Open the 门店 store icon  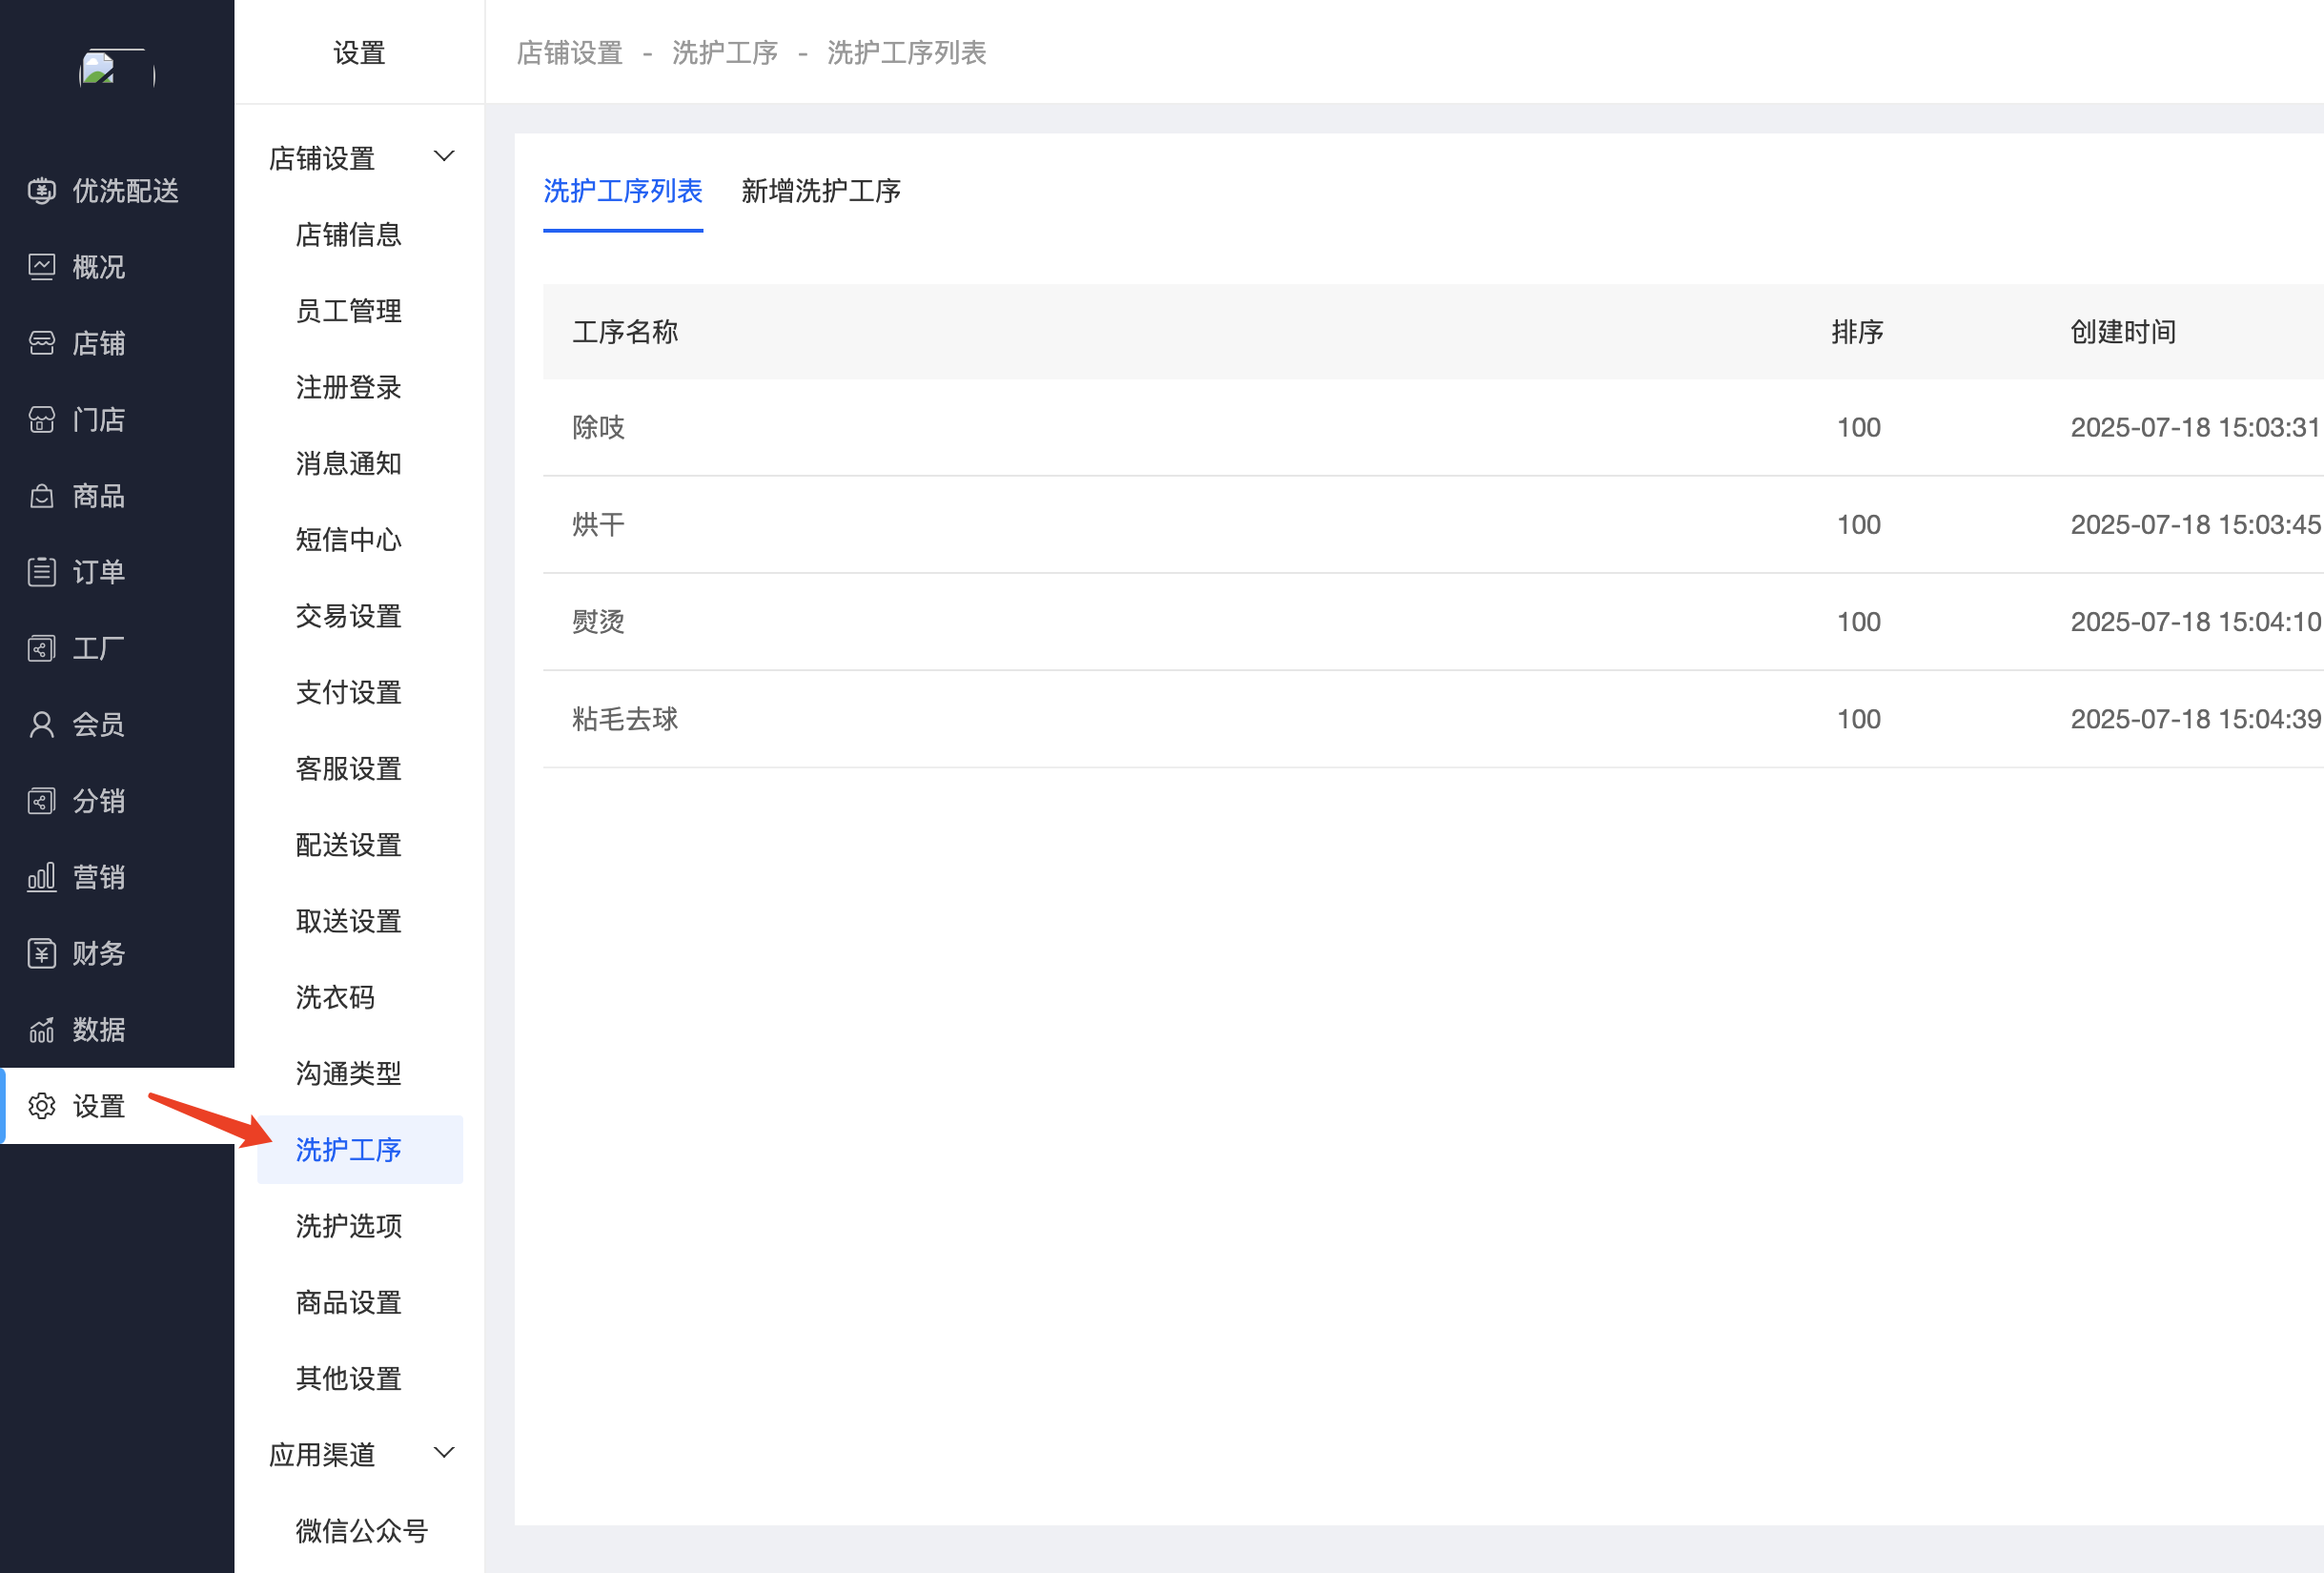click(41, 420)
